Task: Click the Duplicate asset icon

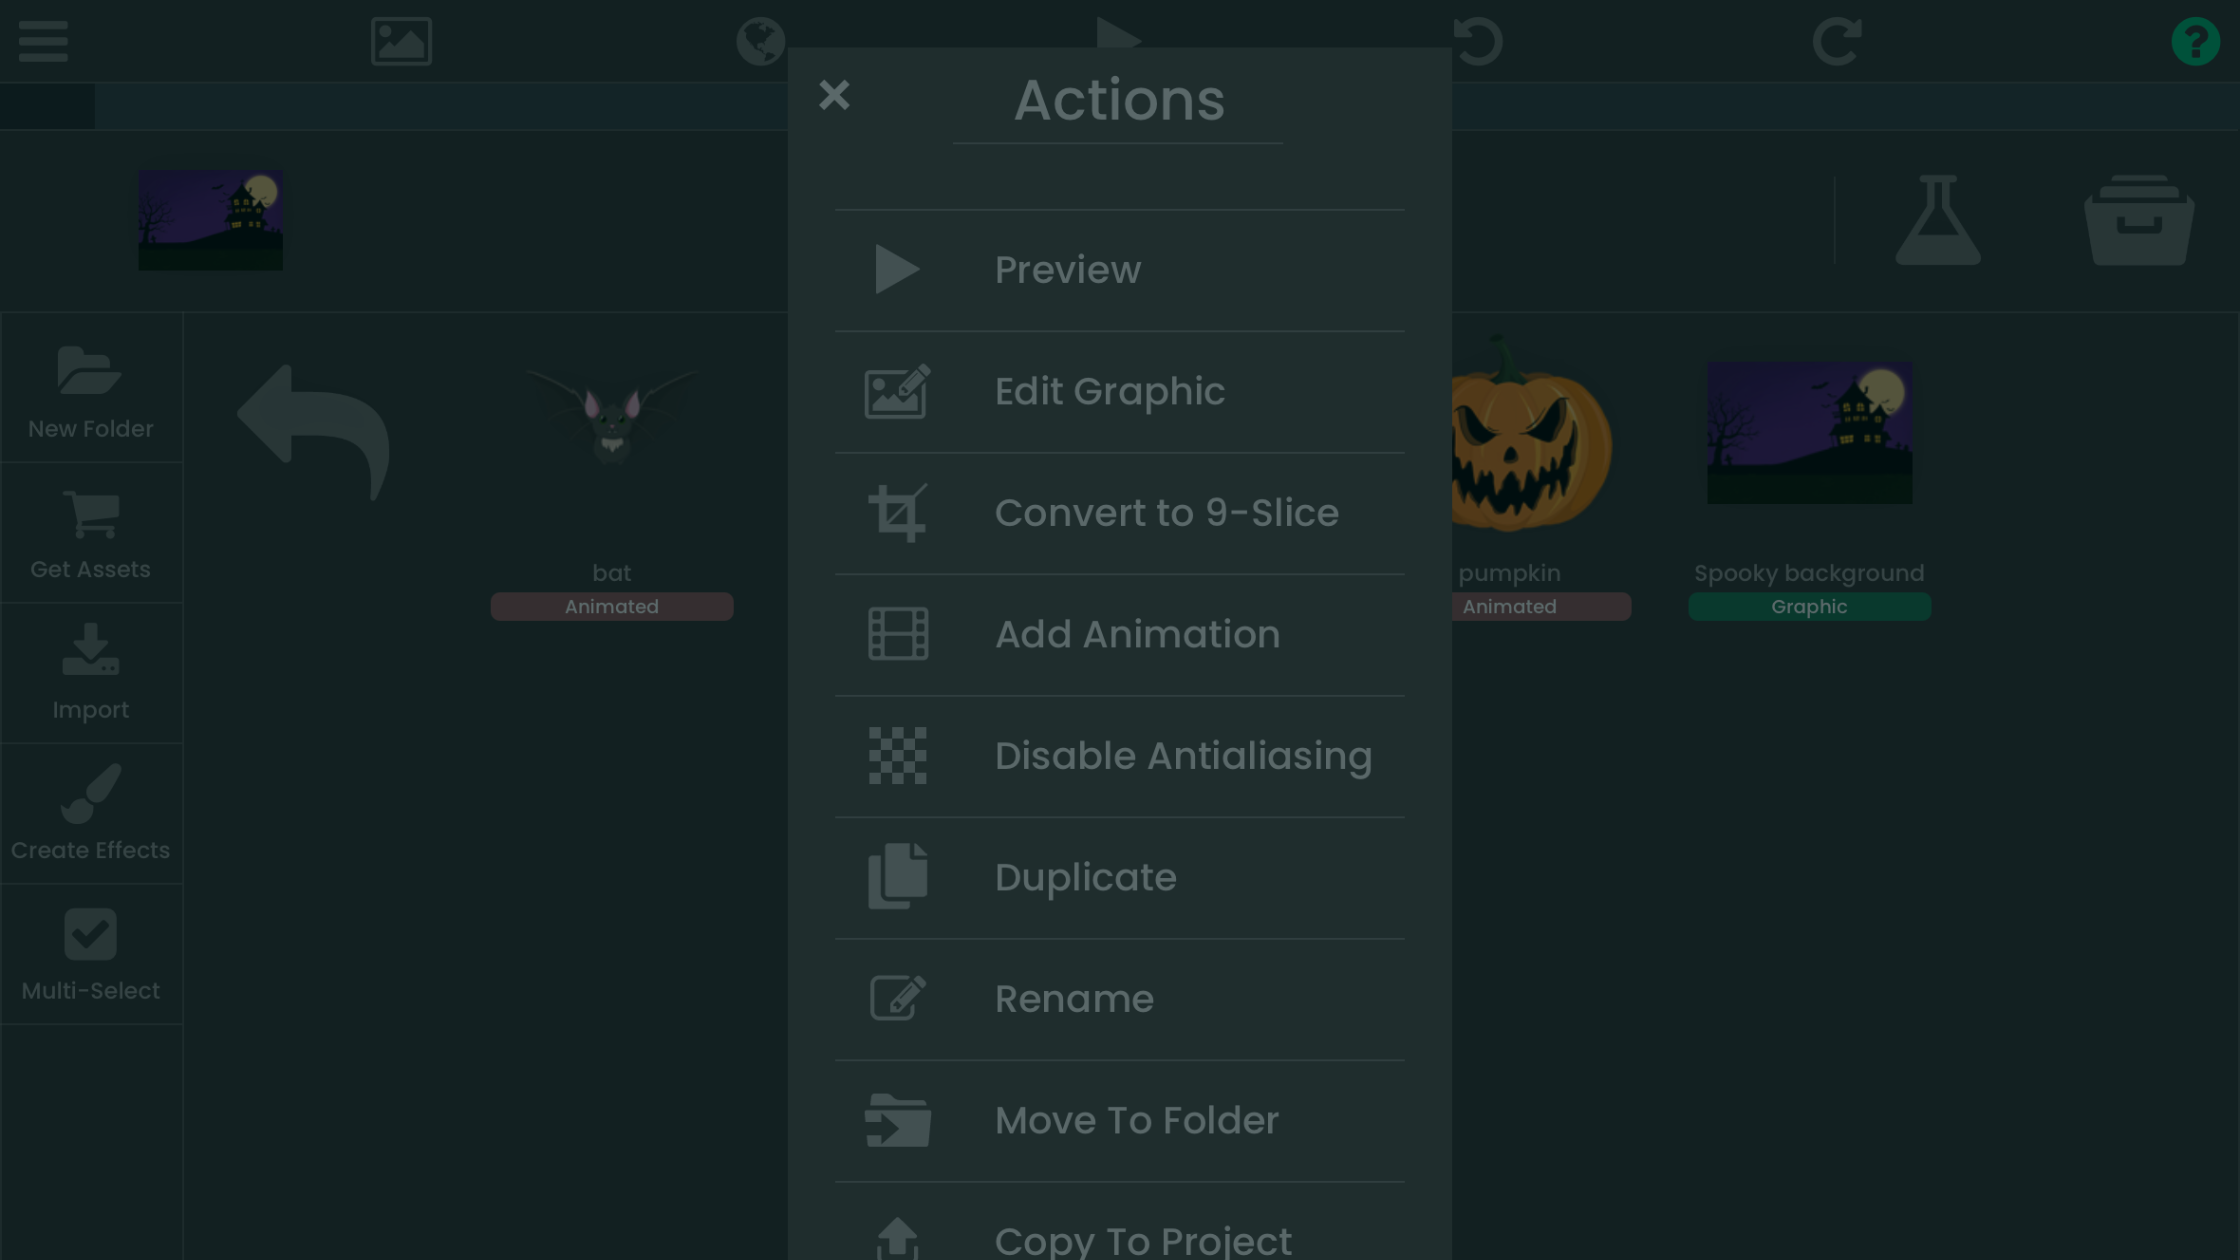Action: coord(898,875)
